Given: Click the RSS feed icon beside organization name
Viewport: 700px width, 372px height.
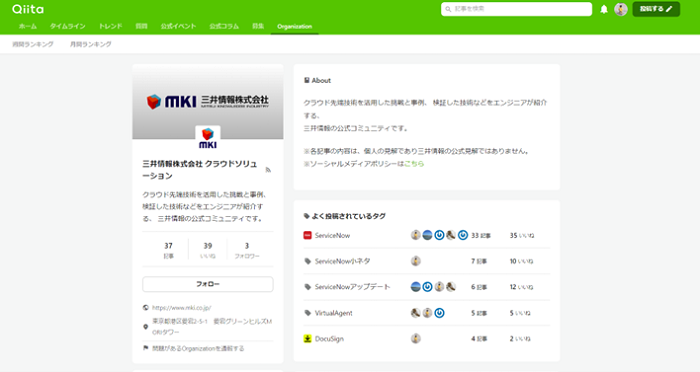Looking at the screenshot, I should [x=268, y=170].
